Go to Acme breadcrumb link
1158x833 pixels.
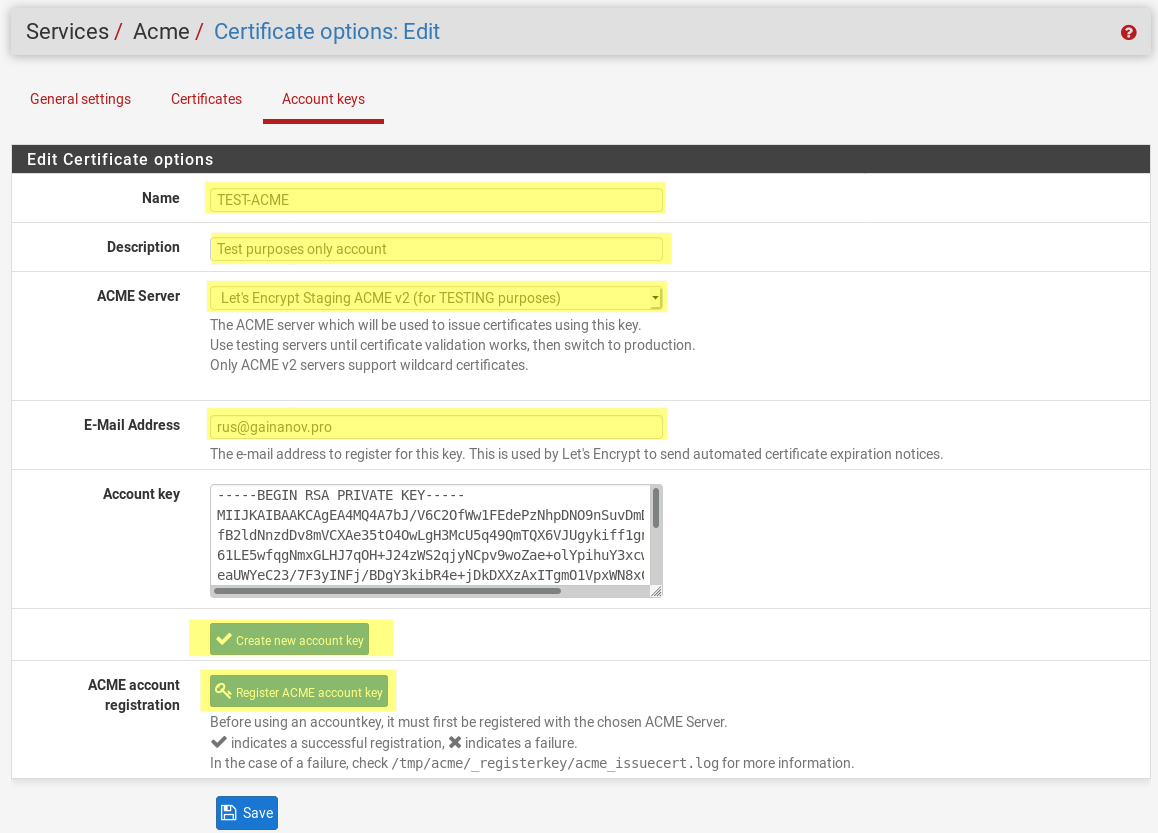[x=161, y=32]
